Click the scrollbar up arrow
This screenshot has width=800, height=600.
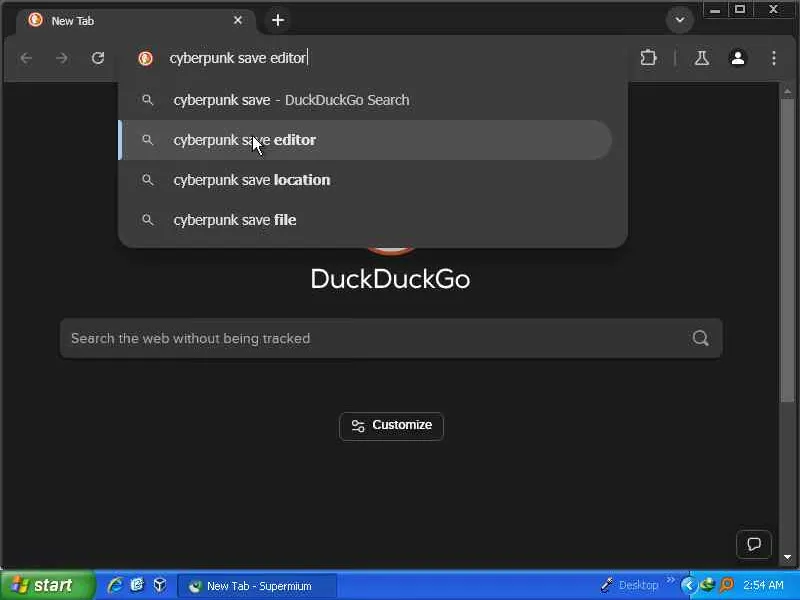(x=787, y=91)
